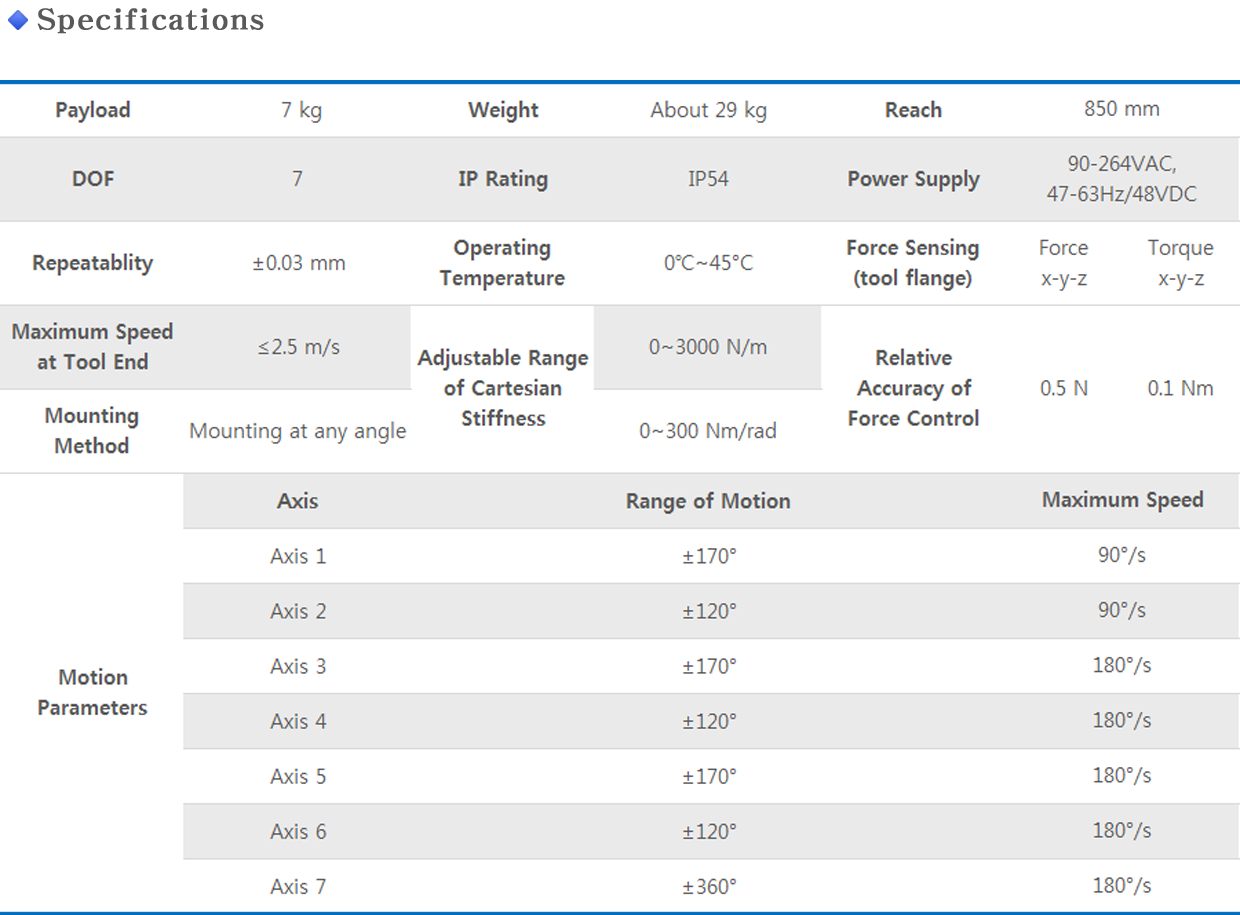This screenshot has width=1240, height=915.
Task: Select the 850 mm reach value
Action: (1122, 109)
